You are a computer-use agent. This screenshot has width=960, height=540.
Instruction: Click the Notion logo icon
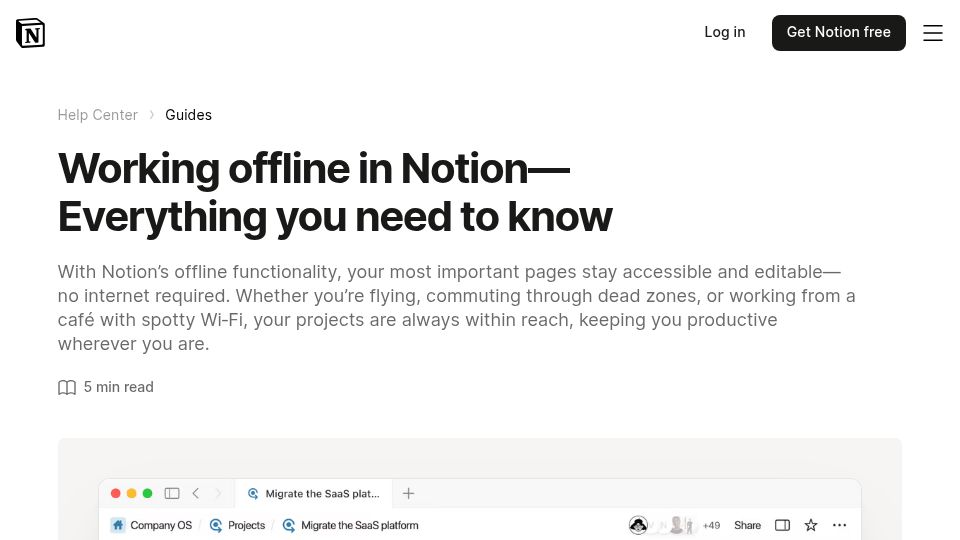30,32
